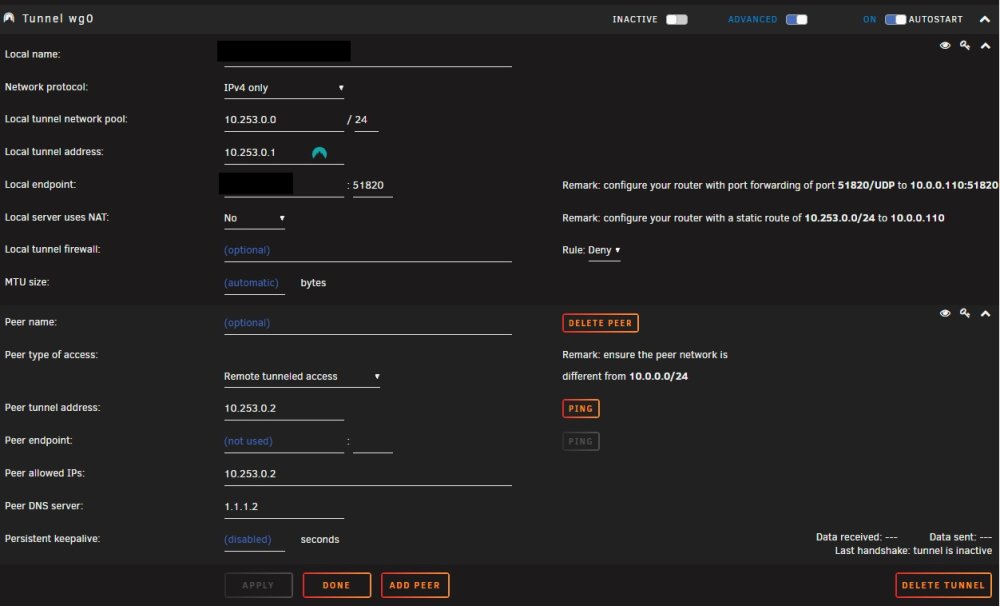Focus the MTU size field
1000x606 pixels.
coord(254,283)
